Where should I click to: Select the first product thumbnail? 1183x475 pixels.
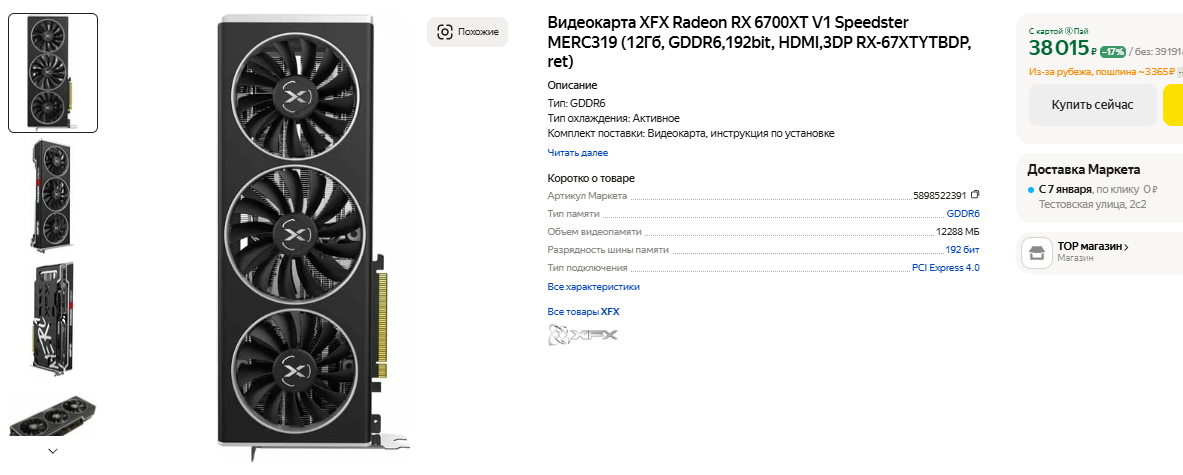[x=53, y=73]
